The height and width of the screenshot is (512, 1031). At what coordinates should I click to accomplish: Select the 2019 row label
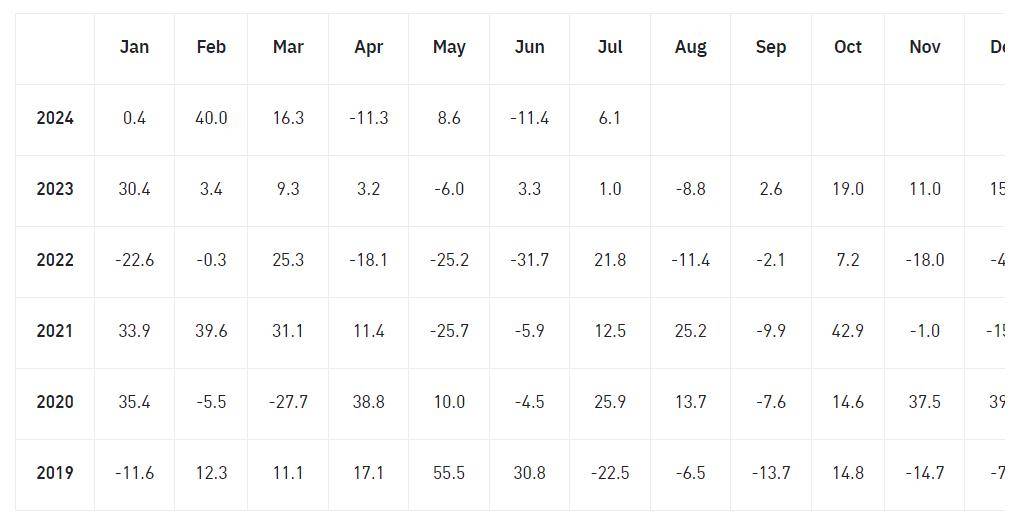coord(55,473)
